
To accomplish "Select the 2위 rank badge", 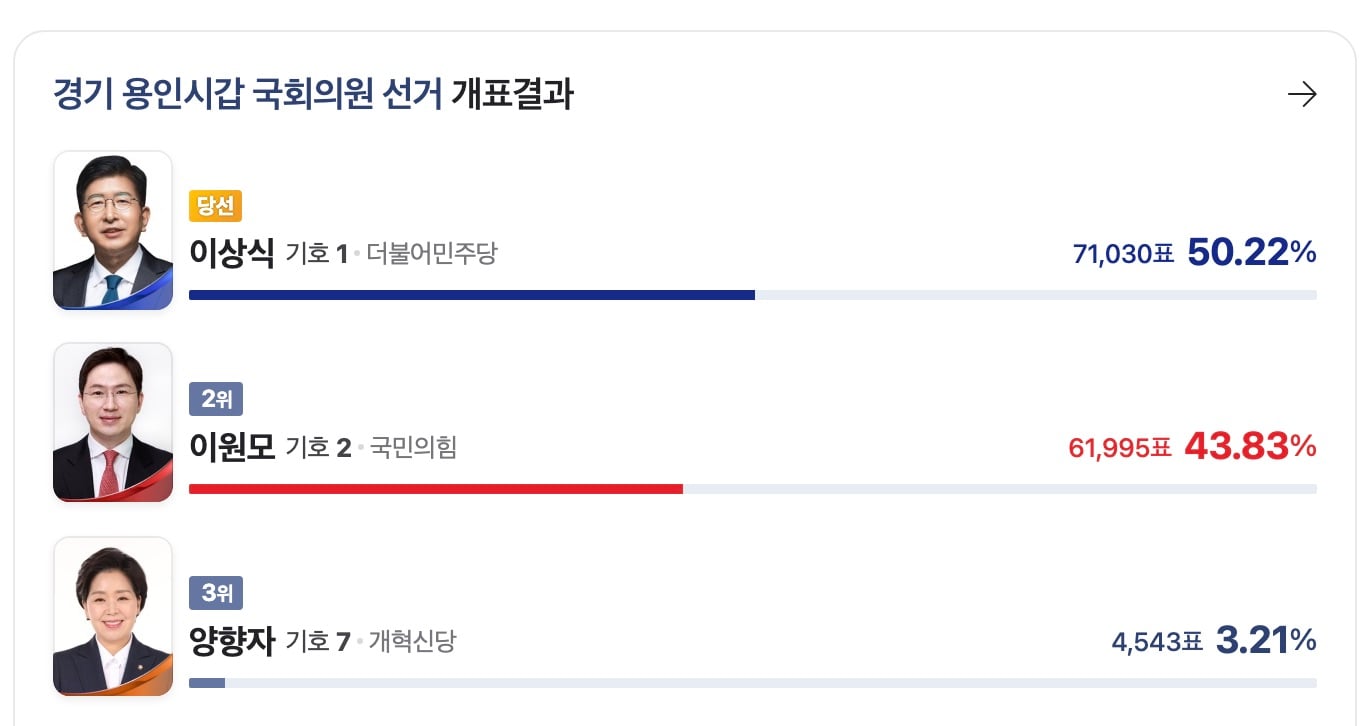I will pyautogui.click(x=216, y=399).
